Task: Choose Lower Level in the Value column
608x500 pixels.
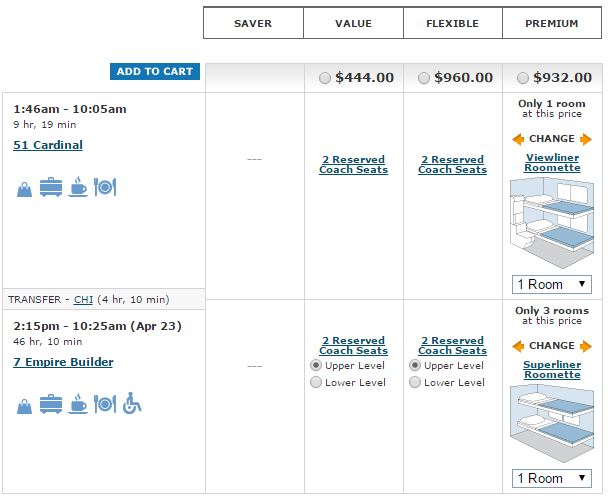Action: [317, 382]
